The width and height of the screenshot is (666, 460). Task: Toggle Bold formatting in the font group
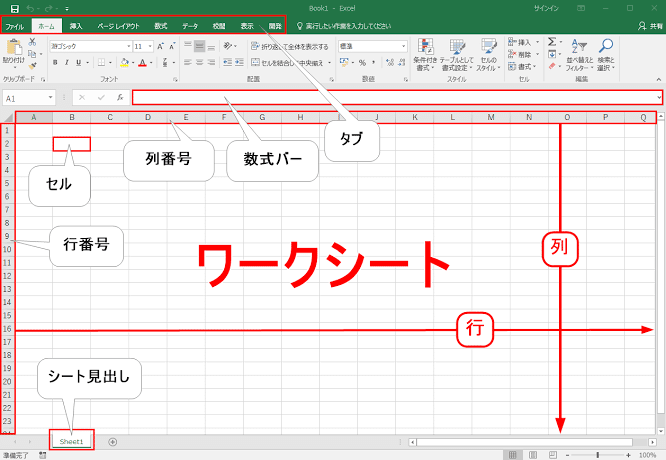tap(55, 63)
